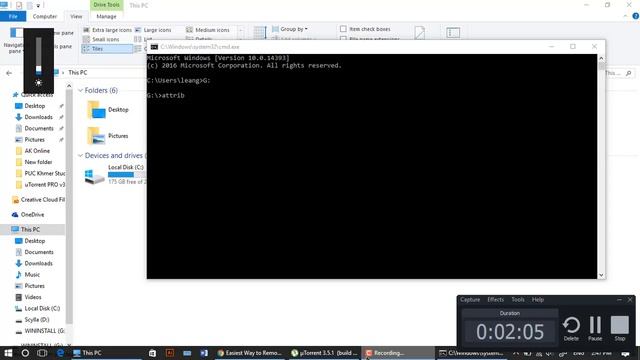The image size is (640, 360).
Task: Switch to Chrome Easiest Way taskbar button
Action: point(250,353)
